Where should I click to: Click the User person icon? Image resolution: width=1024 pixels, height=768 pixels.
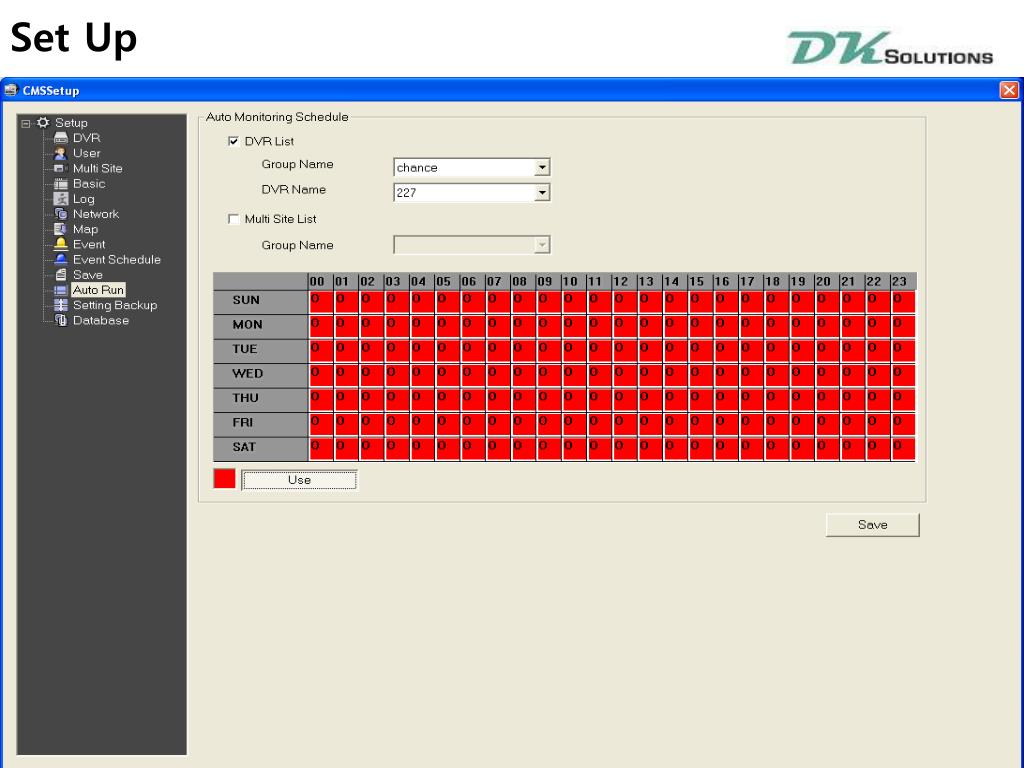pos(61,153)
